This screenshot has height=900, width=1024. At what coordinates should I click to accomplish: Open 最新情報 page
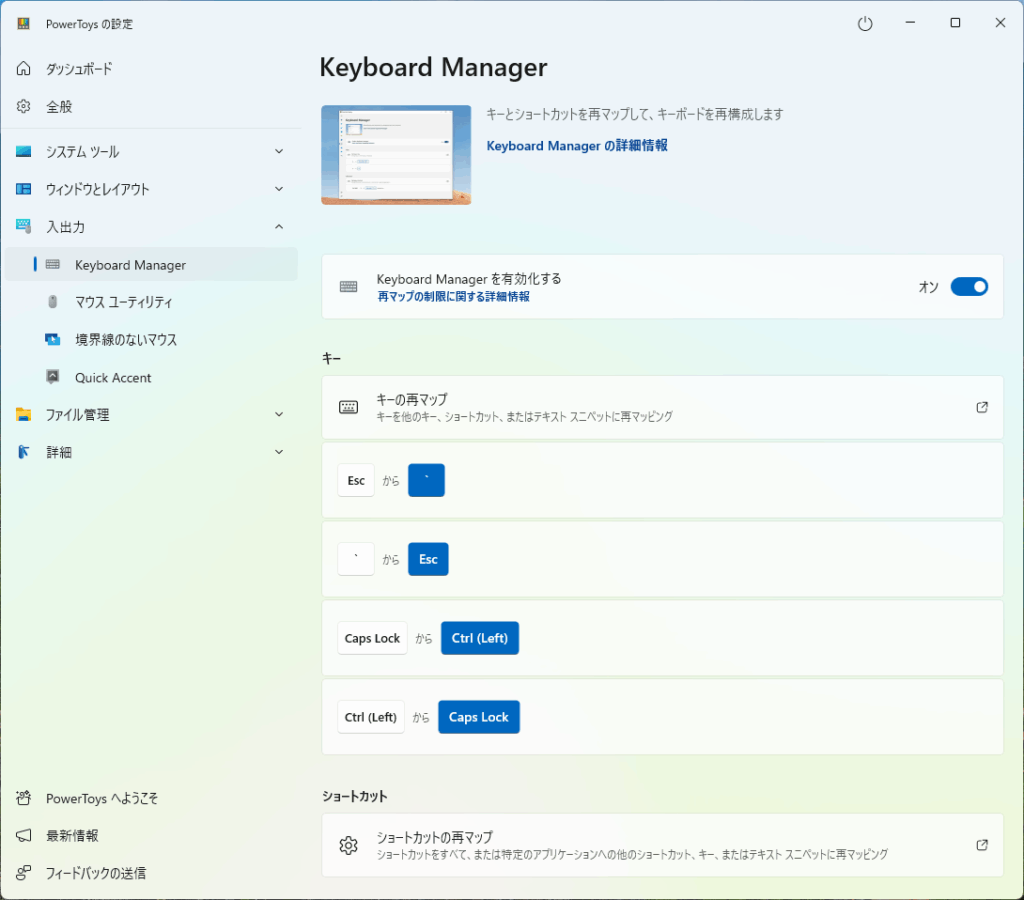(x=151, y=835)
